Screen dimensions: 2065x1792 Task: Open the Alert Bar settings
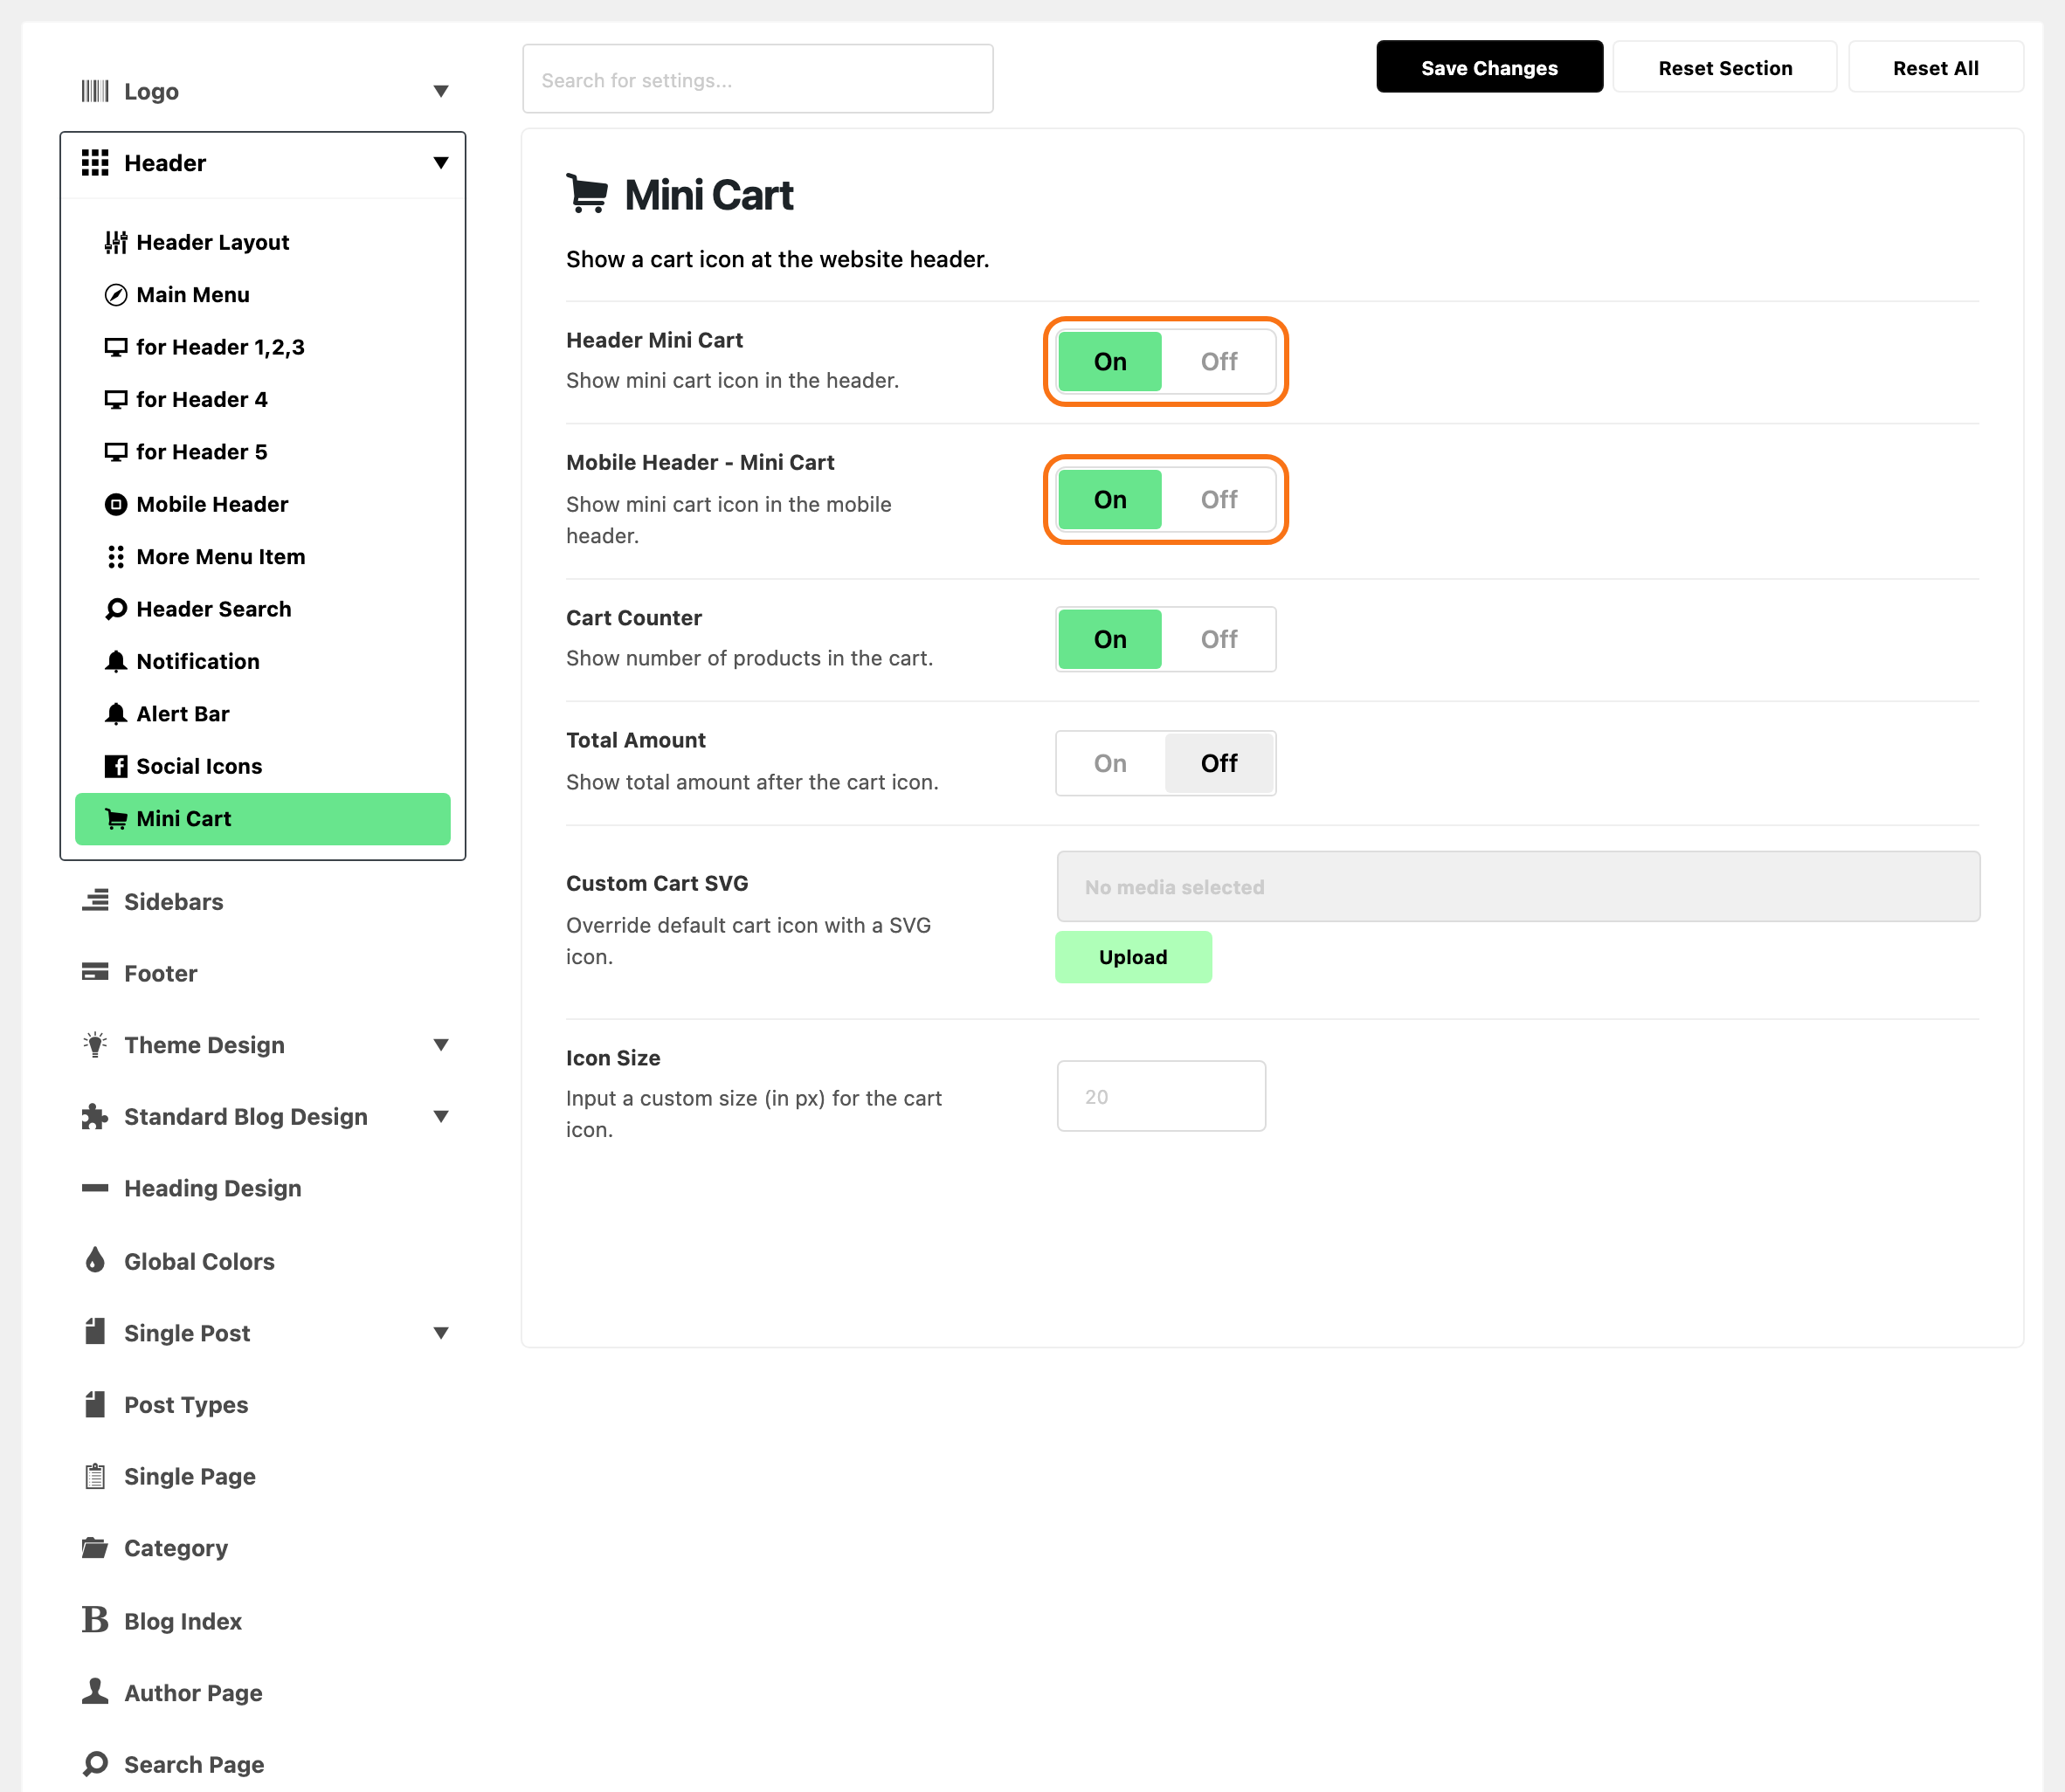263,714
